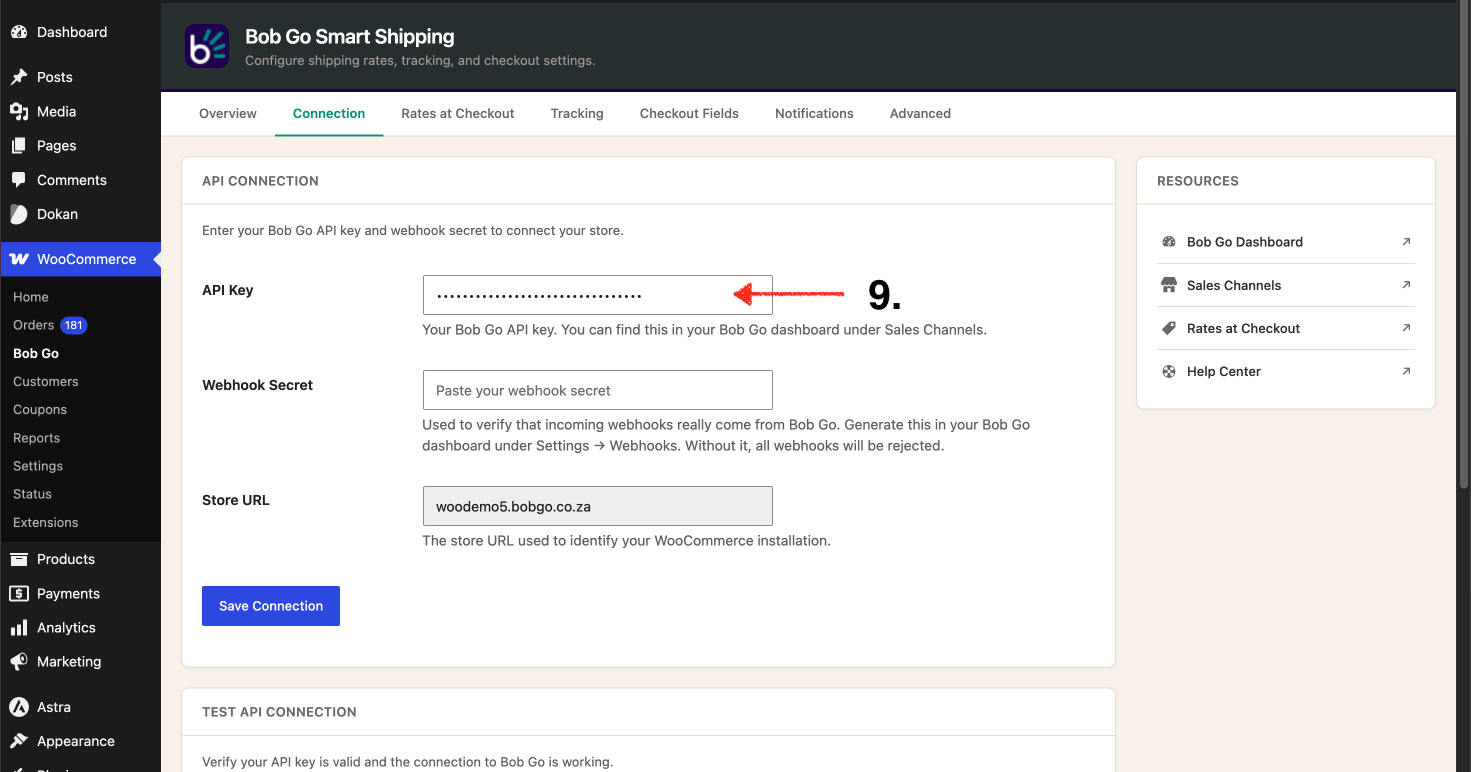
Task: Open Comments in the admin sidebar
Action: (x=80, y=180)
